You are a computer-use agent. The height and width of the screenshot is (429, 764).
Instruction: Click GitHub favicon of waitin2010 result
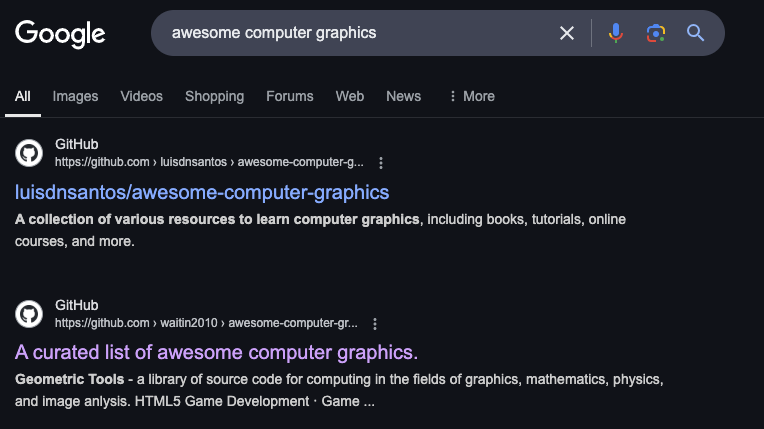(x=29, y=314)
